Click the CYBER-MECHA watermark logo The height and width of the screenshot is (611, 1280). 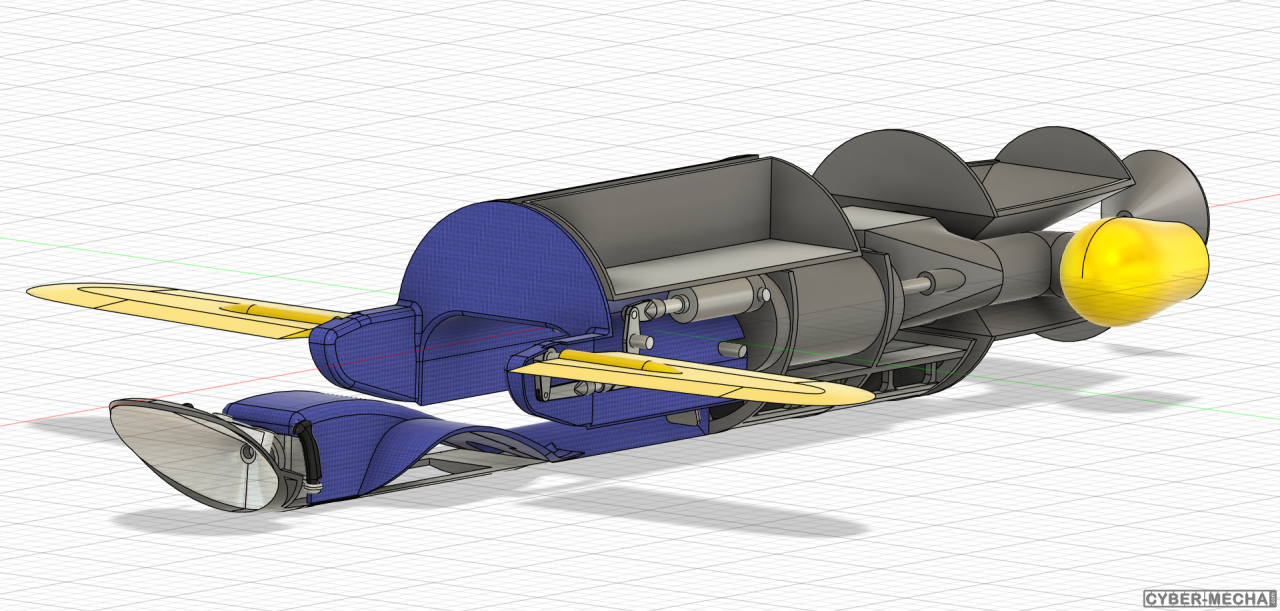point(1208,598)
